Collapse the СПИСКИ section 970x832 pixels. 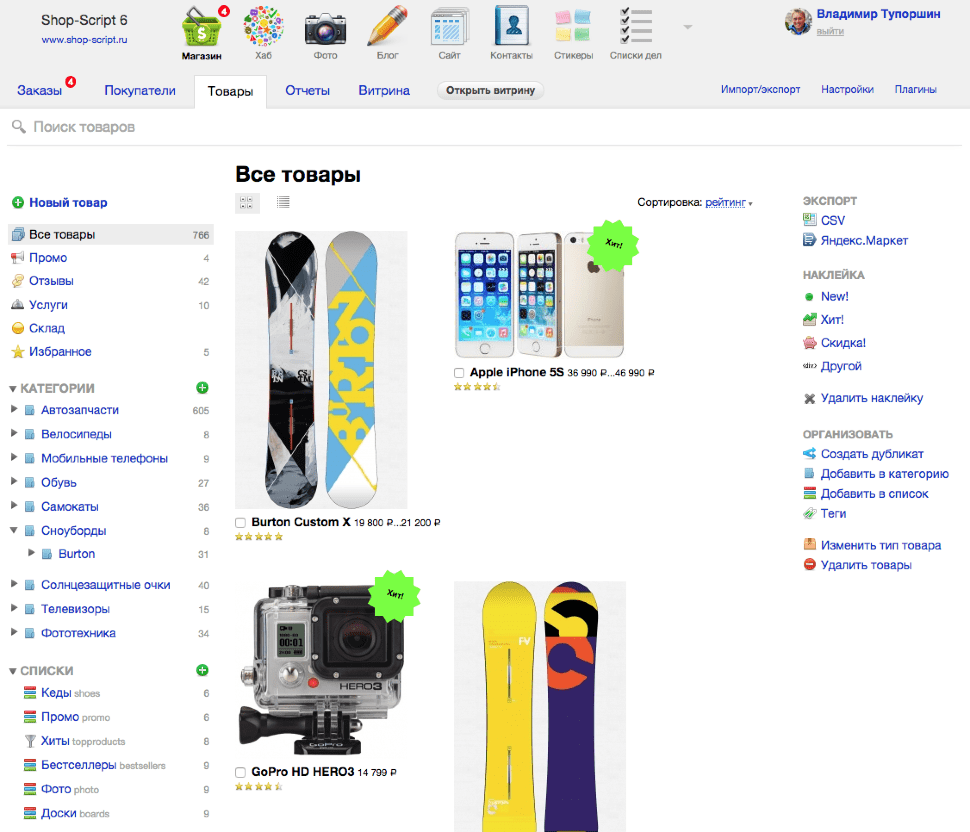click(12, 671)
